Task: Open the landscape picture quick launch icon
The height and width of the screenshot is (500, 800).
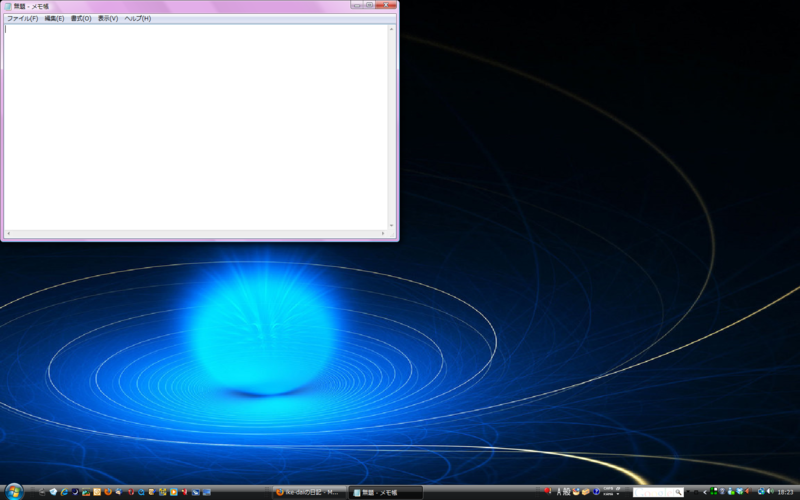Action: 86,492
